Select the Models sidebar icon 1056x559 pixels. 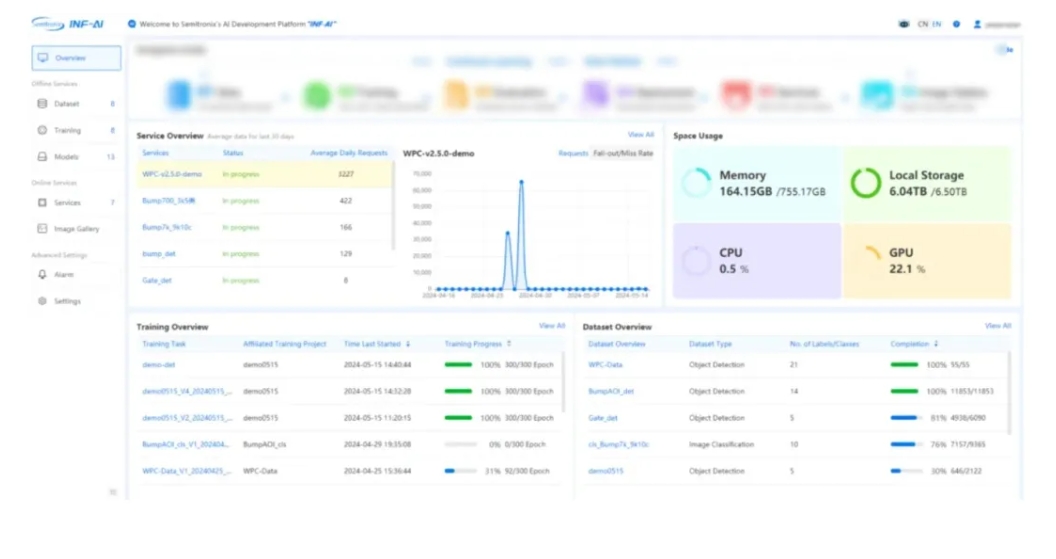coord(42,157)
